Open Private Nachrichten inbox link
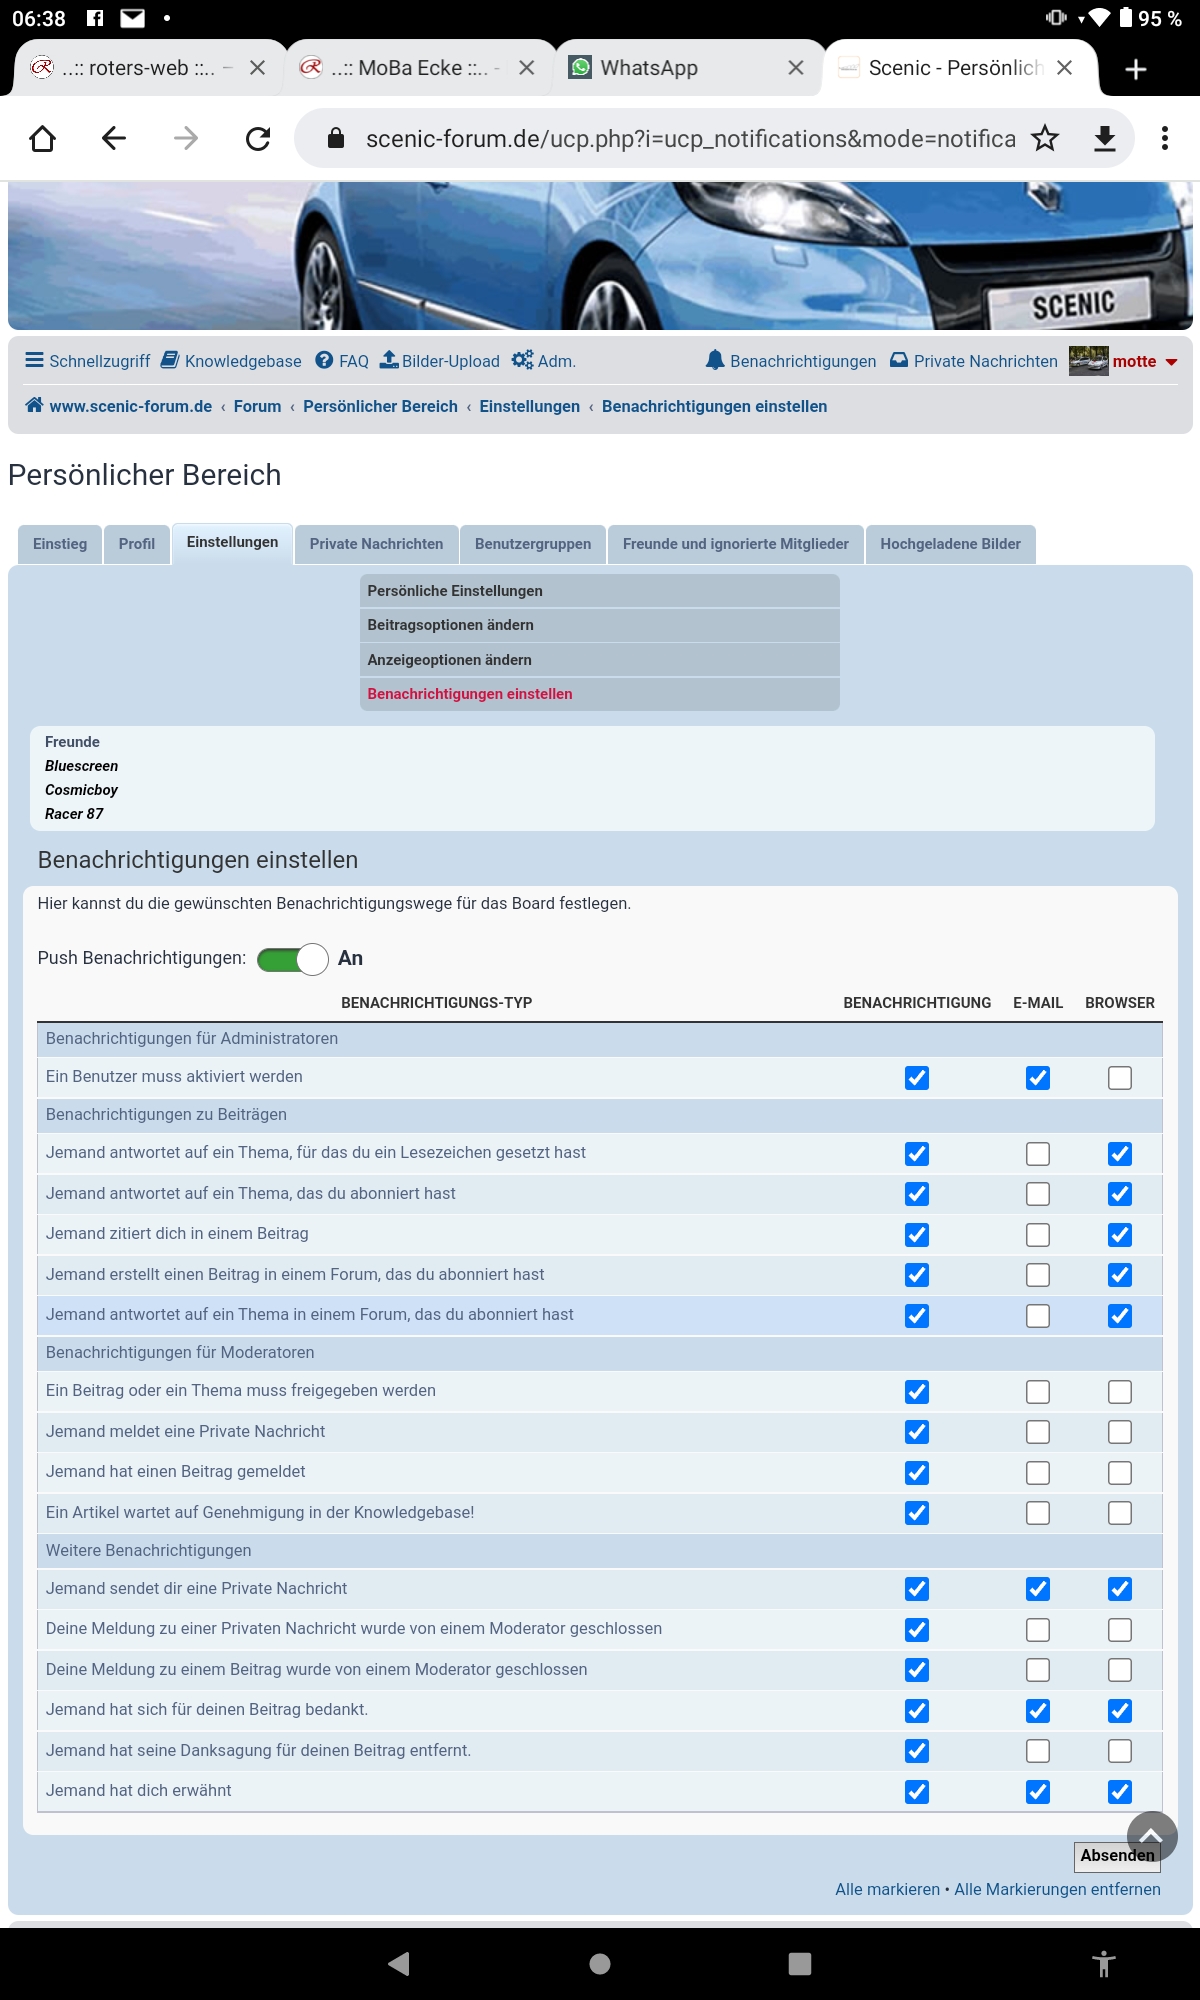The height and width of the screenshot is (2000, 1200). click(974, 361)
